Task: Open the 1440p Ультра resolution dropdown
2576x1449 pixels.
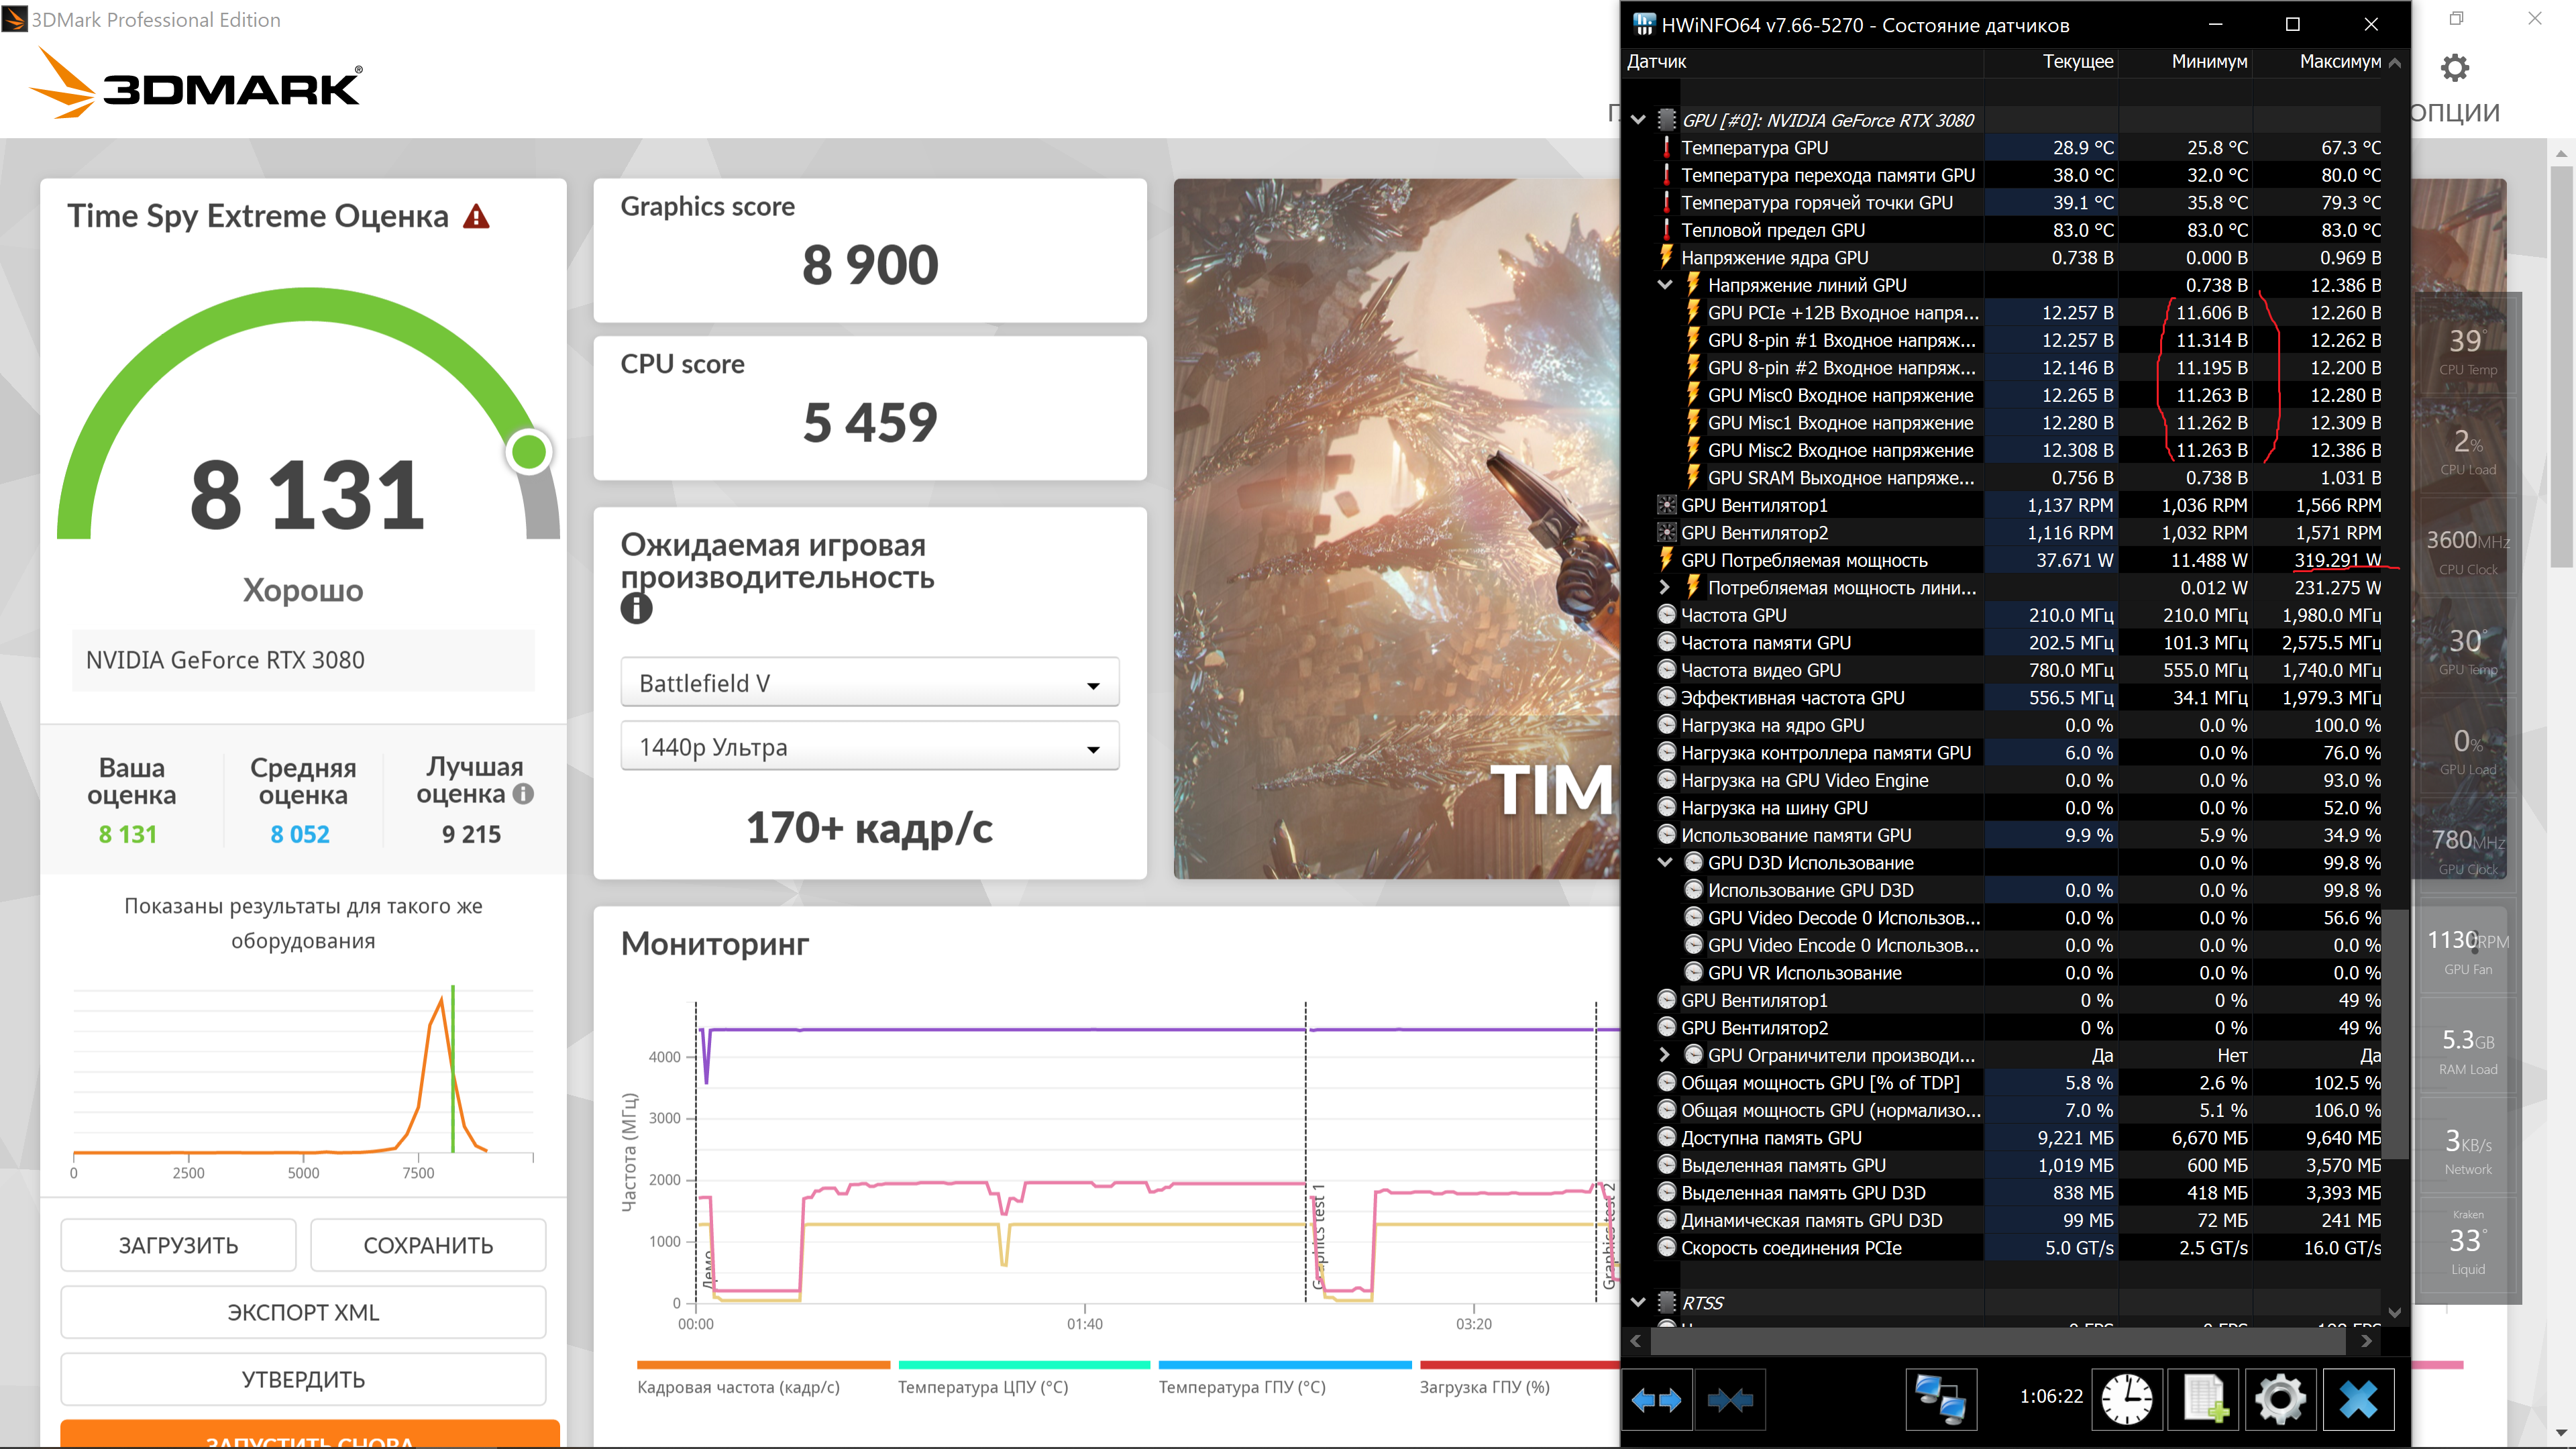Action: coord(869,747)
